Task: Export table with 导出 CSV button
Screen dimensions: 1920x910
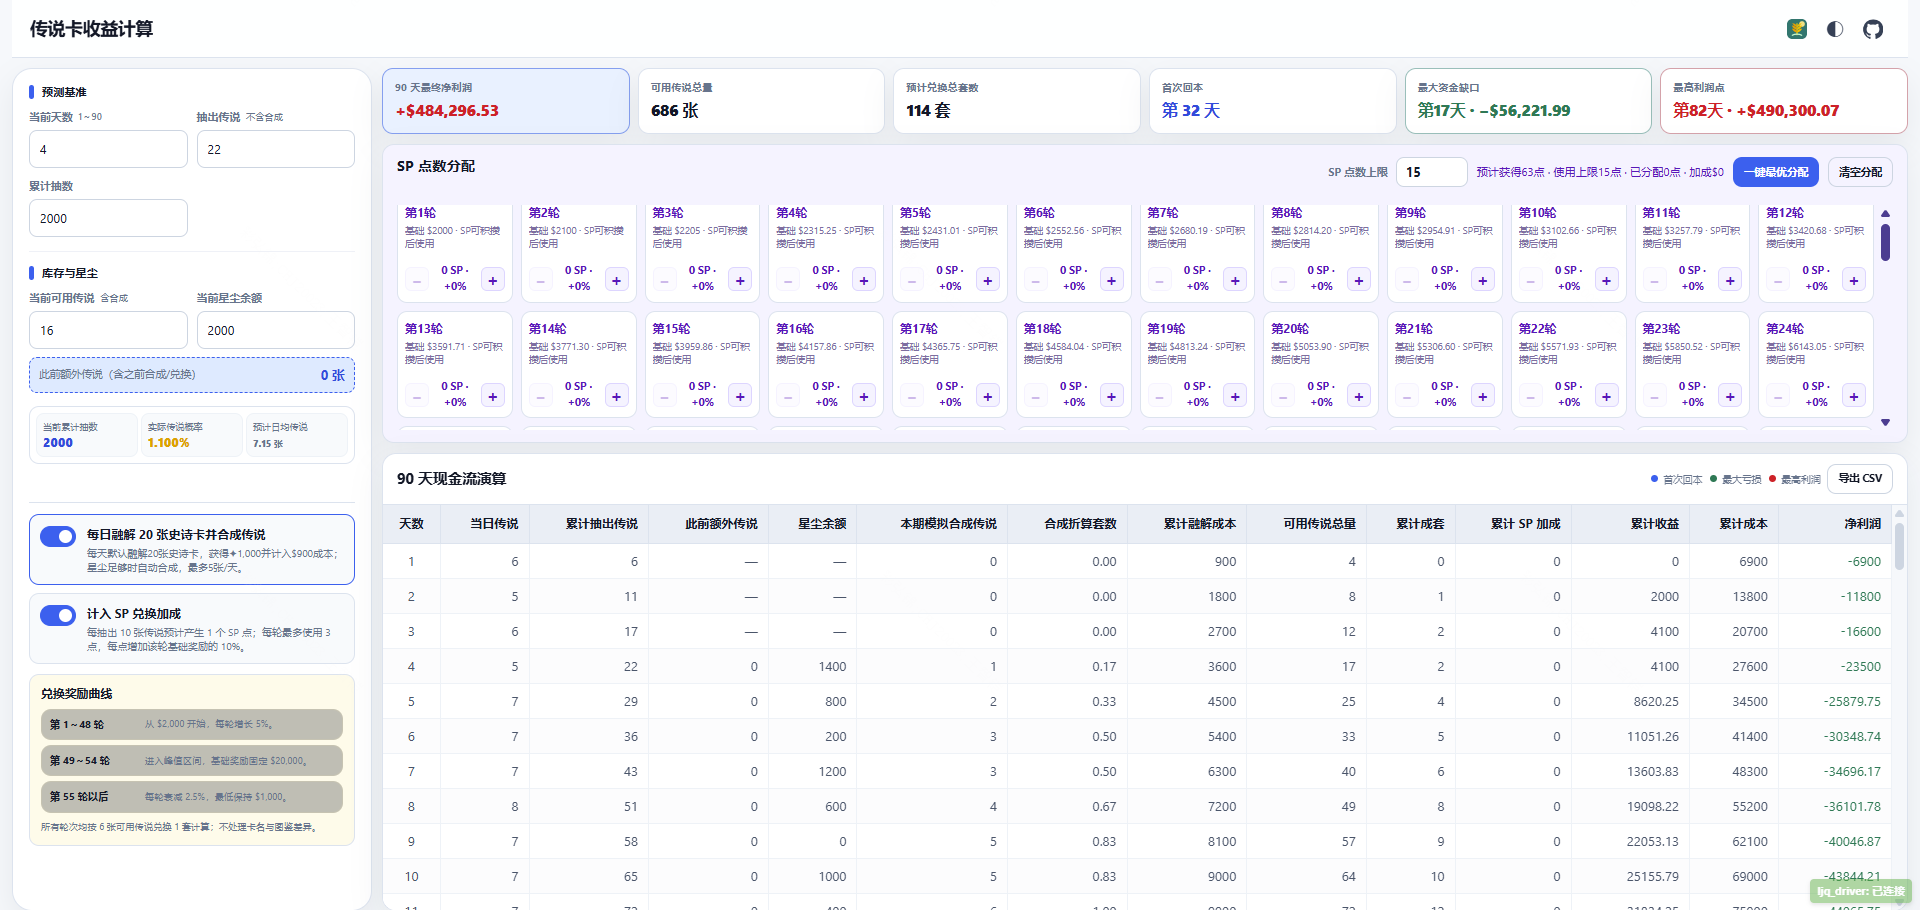Action: (1860, 478)
